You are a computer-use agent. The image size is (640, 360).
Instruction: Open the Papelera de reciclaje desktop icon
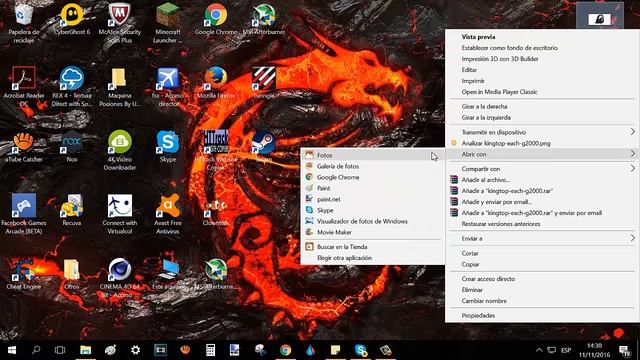[24, 23]
